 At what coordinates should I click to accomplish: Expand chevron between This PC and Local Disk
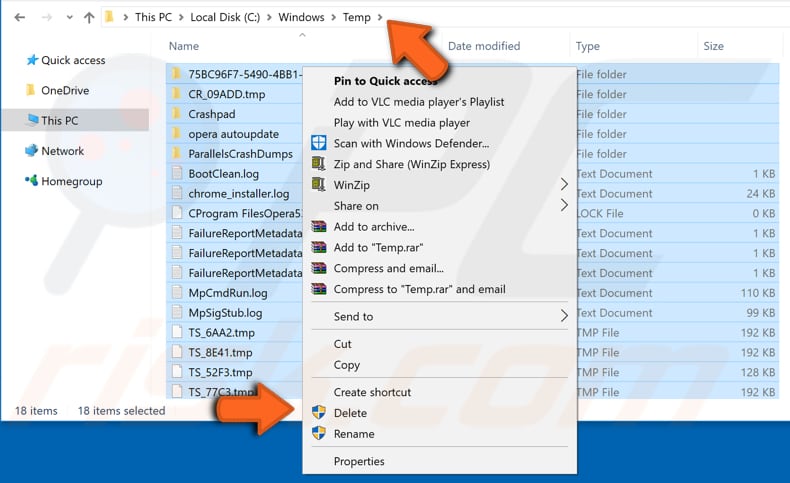(181, 18)
